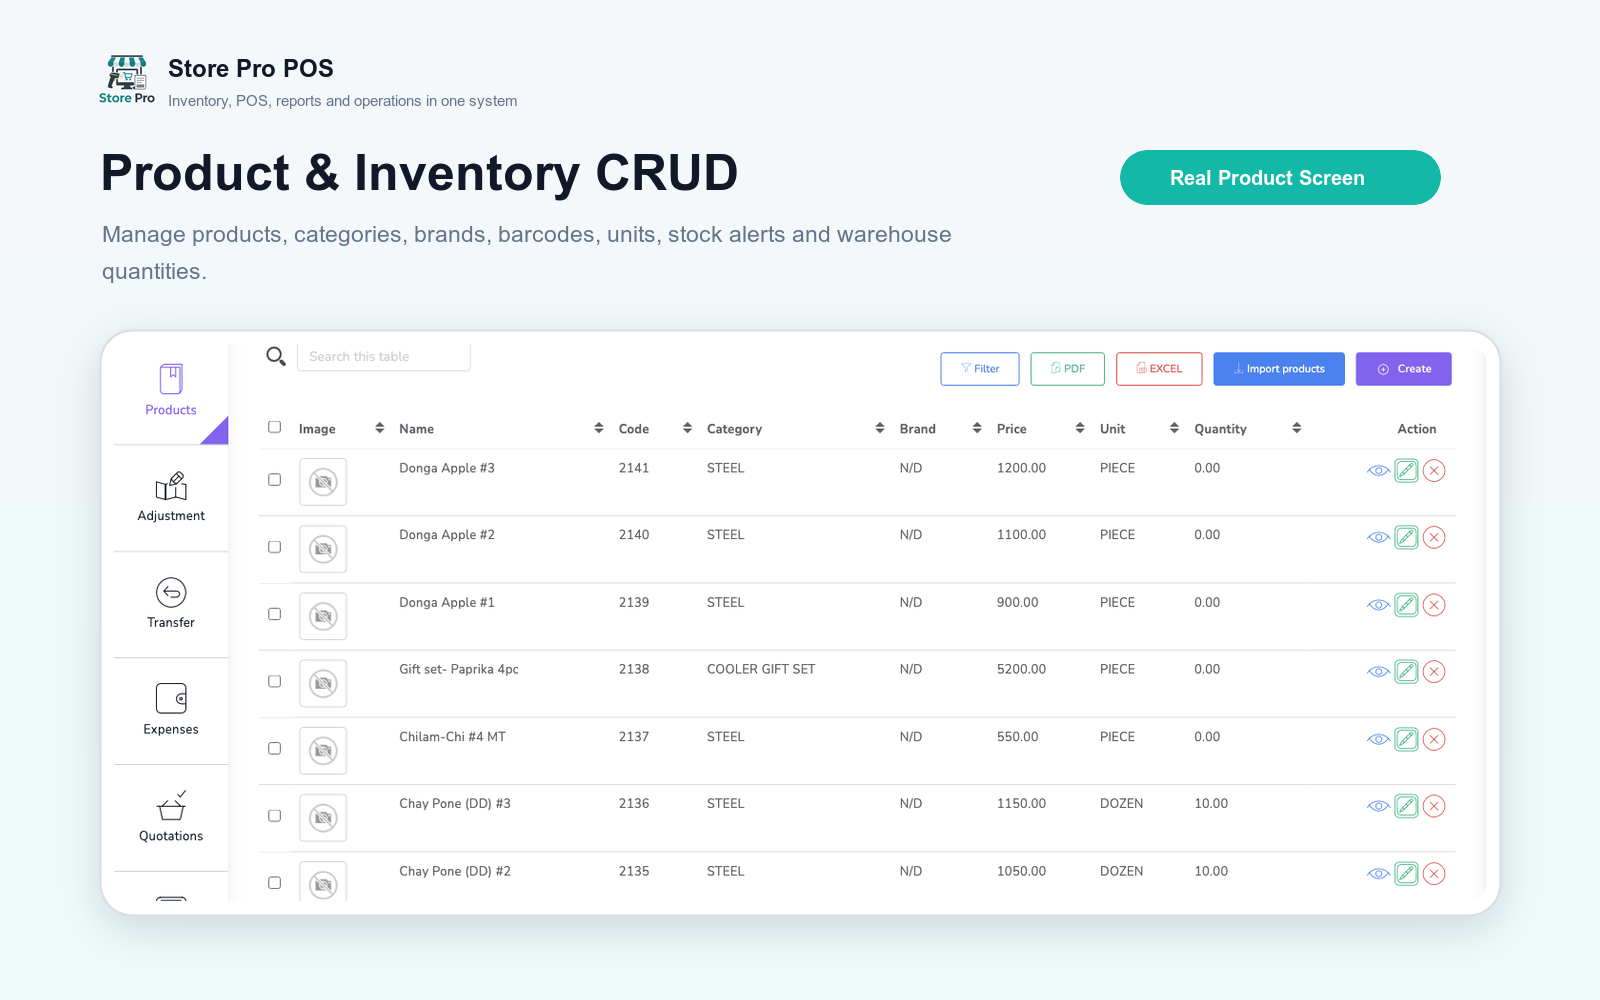The height and width of the screenshot is (1000, 1600).
Task: Sort the table by Name column arrows
Action: (x=599, y=428)
